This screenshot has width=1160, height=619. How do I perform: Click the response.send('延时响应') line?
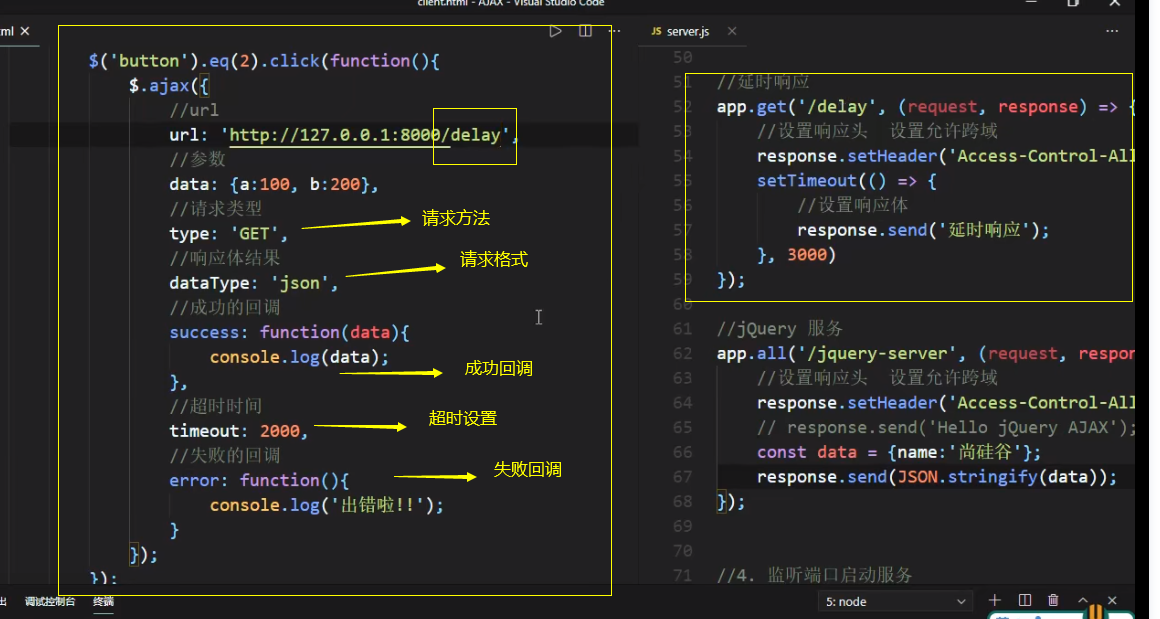coord(923,230)
